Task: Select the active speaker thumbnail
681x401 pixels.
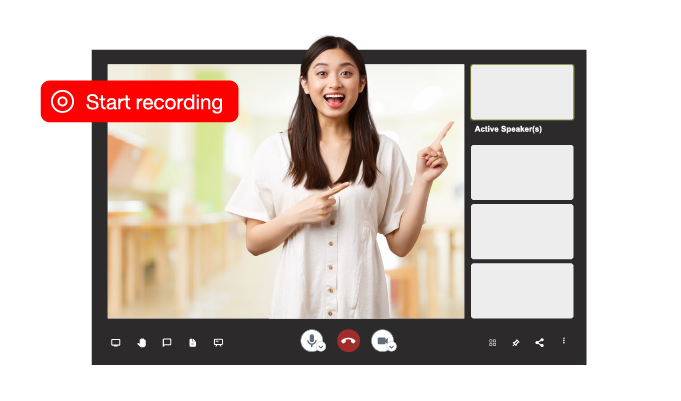Action: point(522,93)
